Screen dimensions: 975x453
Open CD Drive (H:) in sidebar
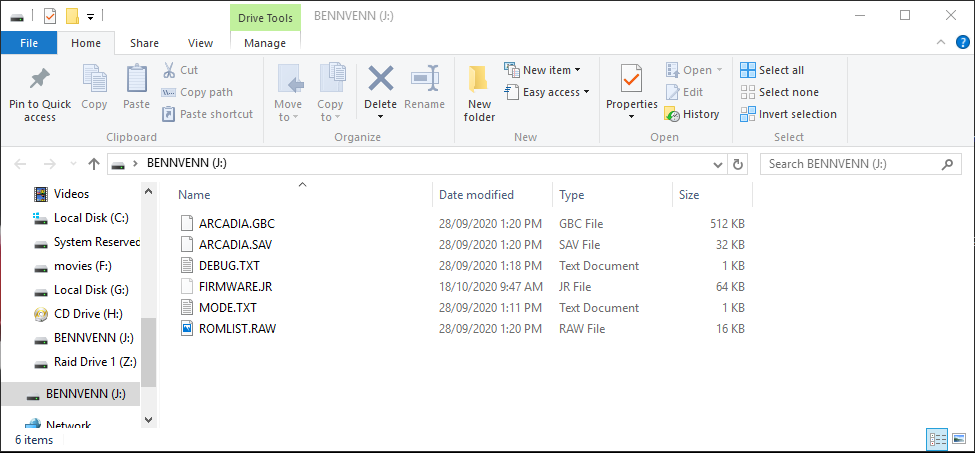click(90, 314)
